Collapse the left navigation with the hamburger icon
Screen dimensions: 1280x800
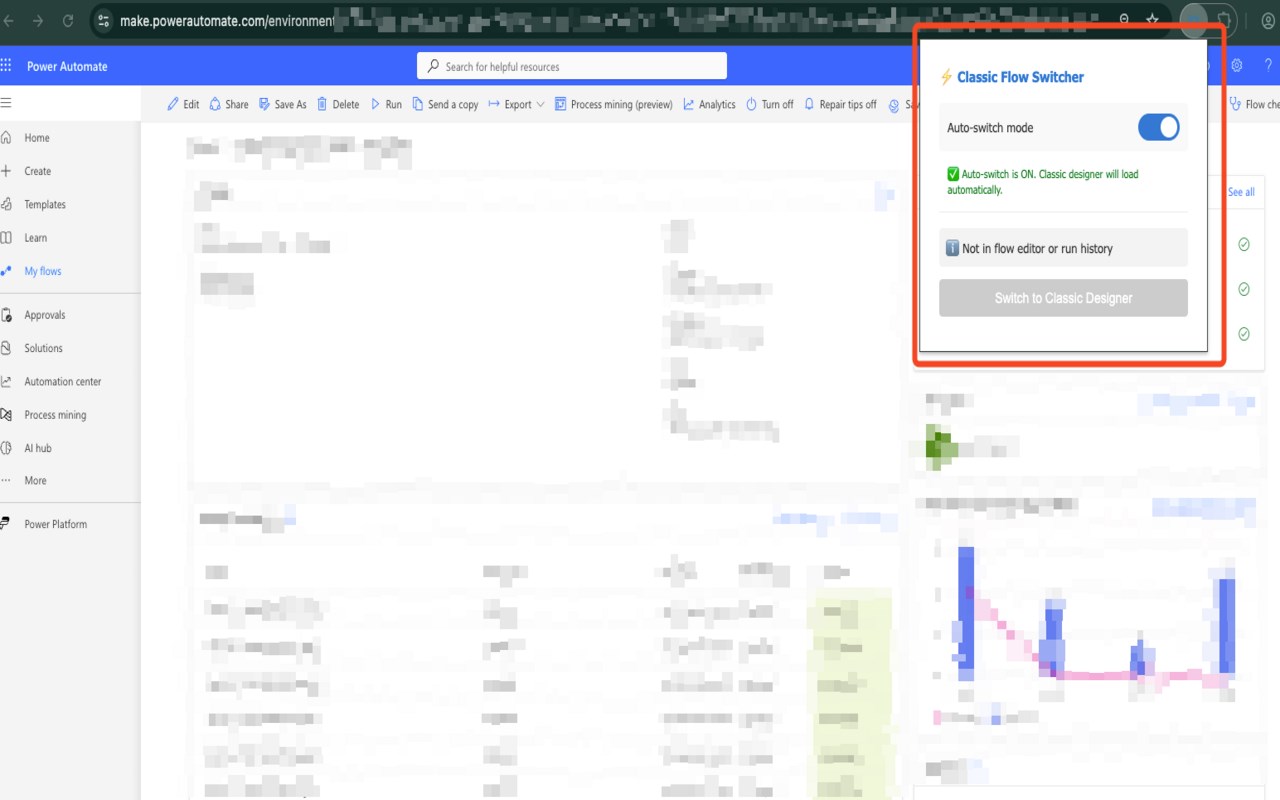click(6, 103)
